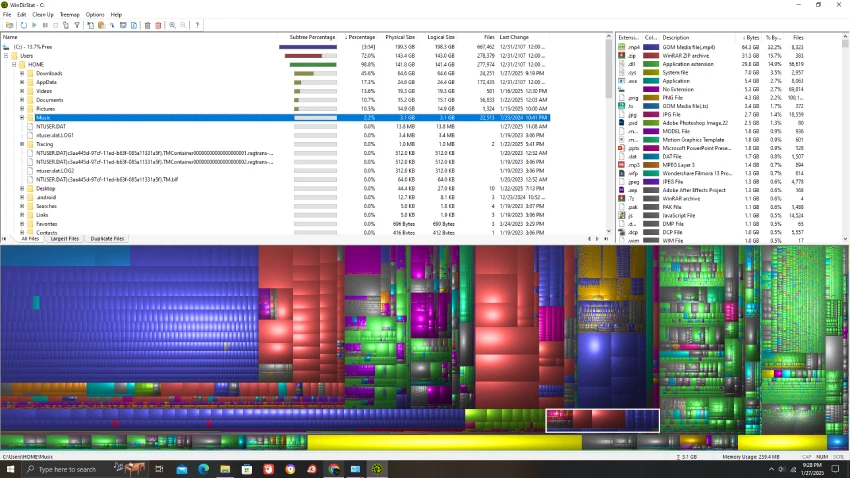Click the Filter funnel toolbar icon
Image resolution: width=850 pixels, height=478 pixels.
click(77, 25)
